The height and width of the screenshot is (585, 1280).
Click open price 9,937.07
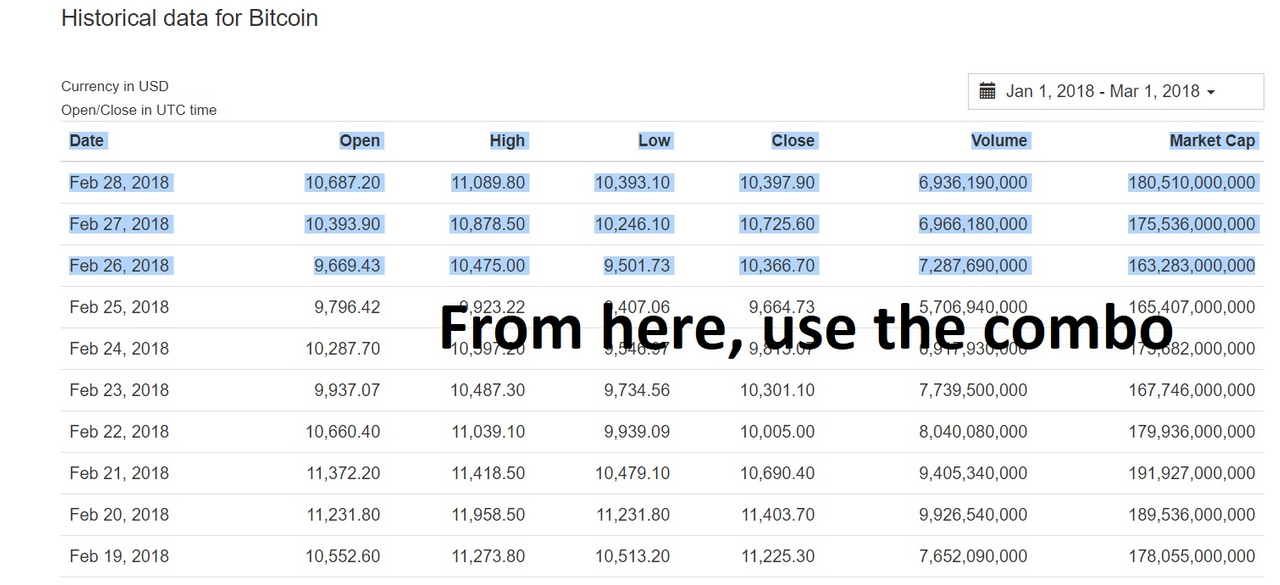347,390
